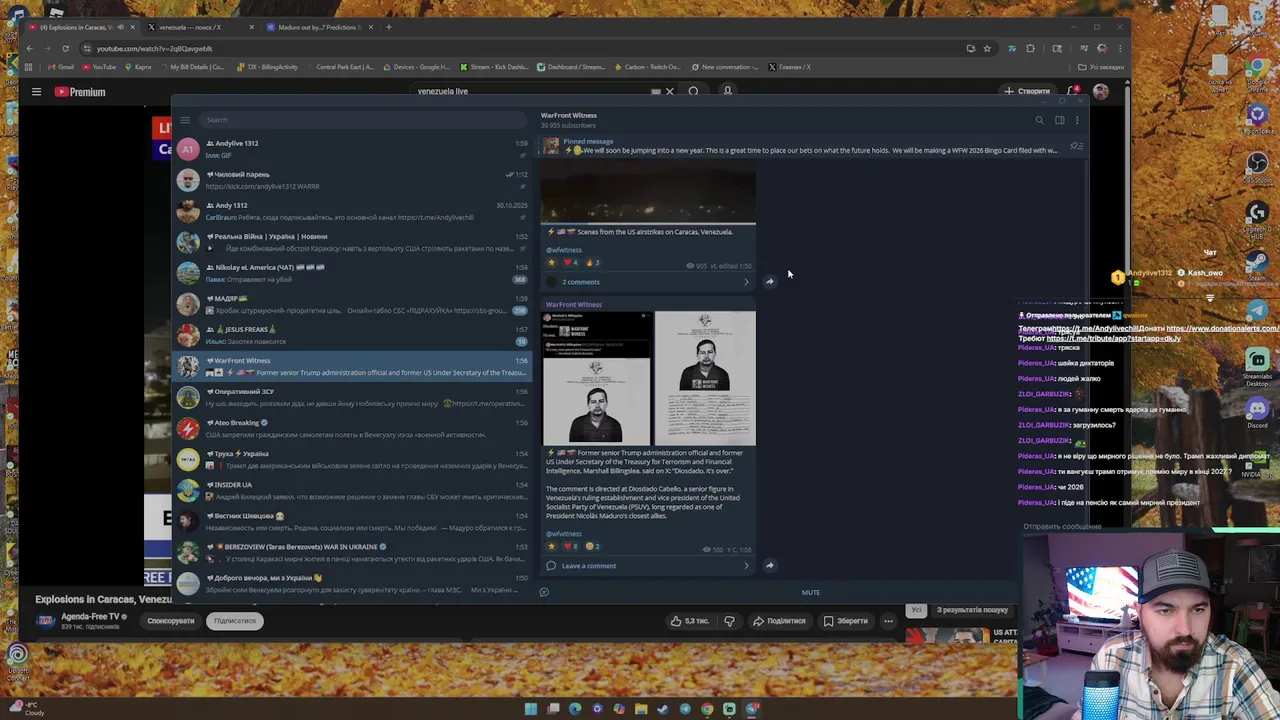Image resolution: width=1280 pixels, height=720 pixels.
Task: Forward the Marshall Billingslea post
Action: pyautogui.click(x=769, y=566)
